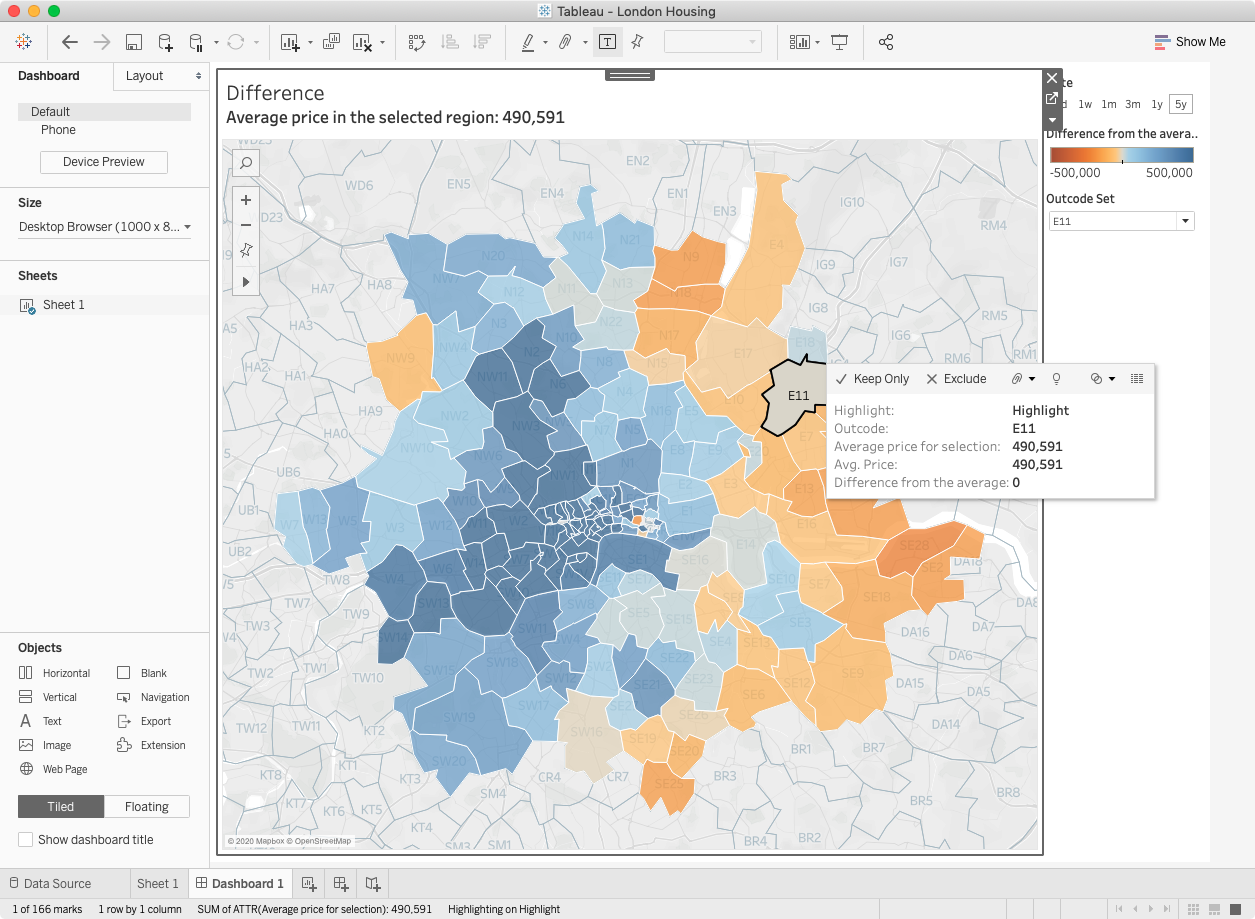The height and width of the screenshot is (919, 1255).
Task: Click the Save workbook icon in toolbar
Action: [x=133, y=42]
